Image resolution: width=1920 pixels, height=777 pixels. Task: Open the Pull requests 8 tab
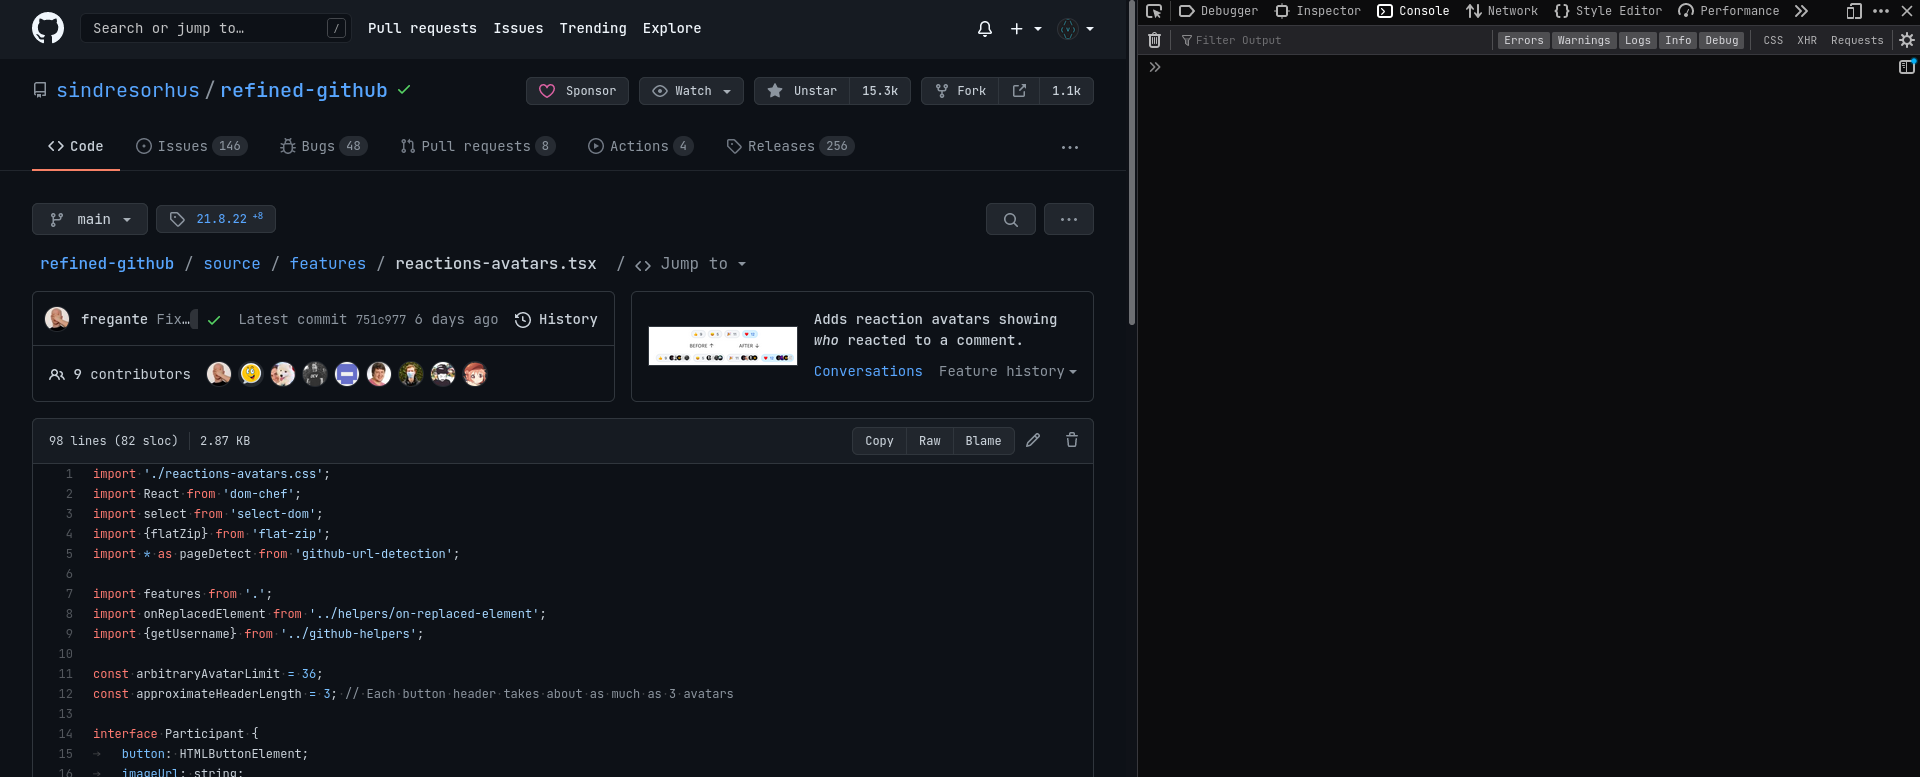tap(477, 146)
